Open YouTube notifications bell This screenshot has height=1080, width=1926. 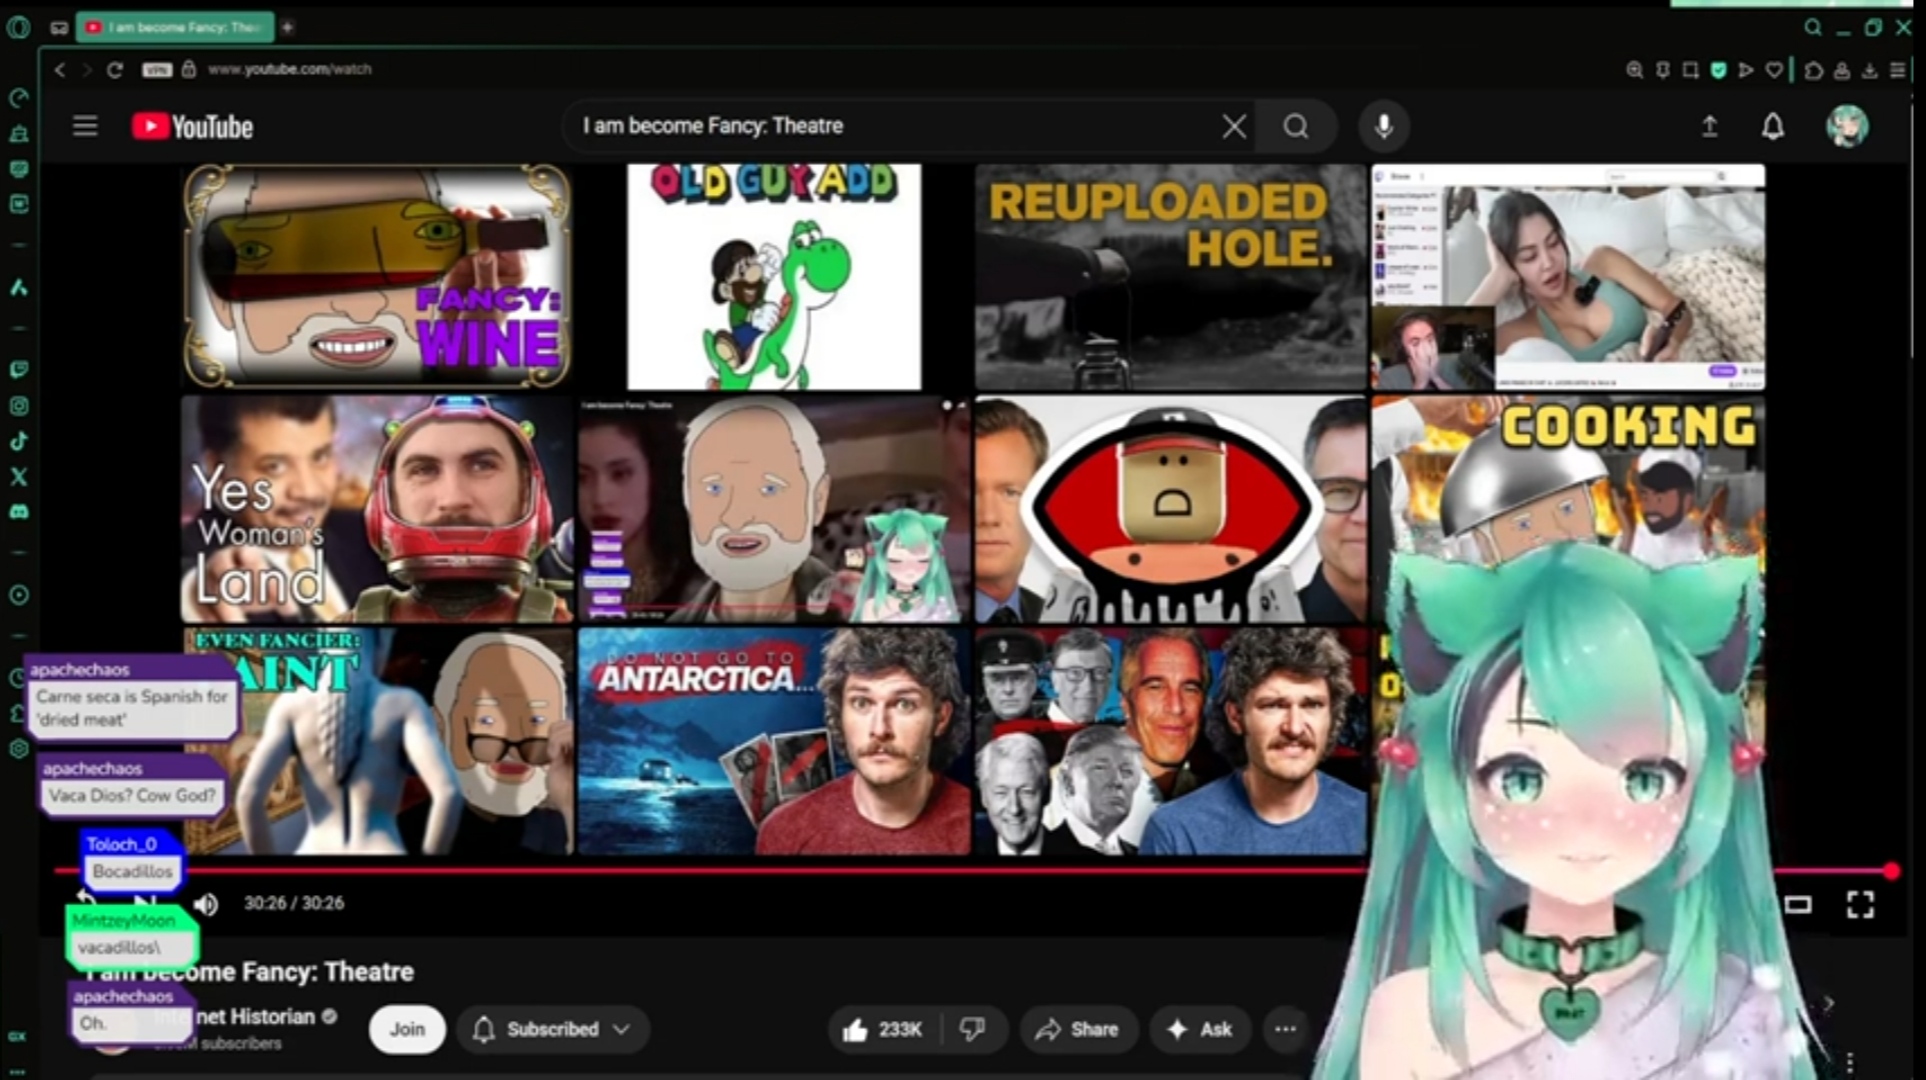click(x=1772, y=126)
